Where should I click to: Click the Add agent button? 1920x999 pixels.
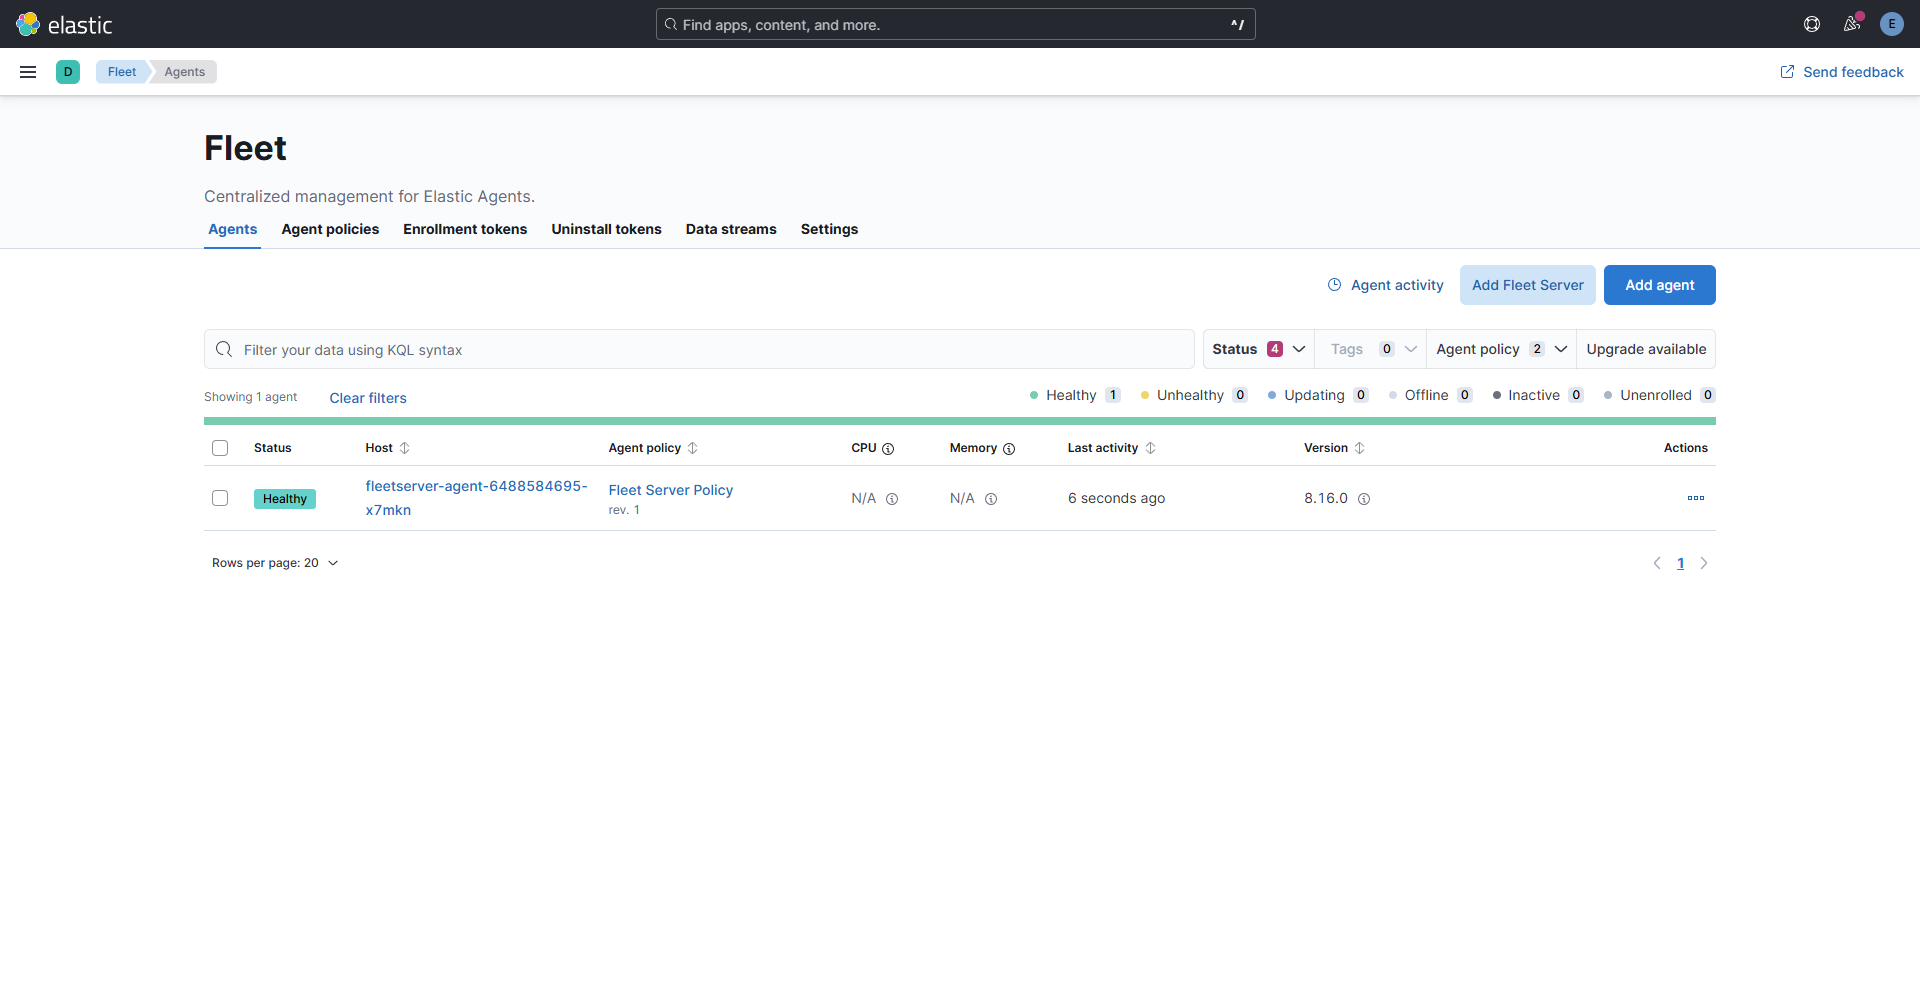point(1659,285)
